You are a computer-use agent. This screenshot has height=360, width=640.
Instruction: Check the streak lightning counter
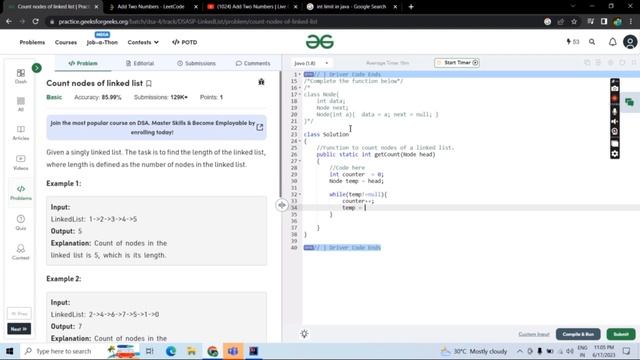573,42
